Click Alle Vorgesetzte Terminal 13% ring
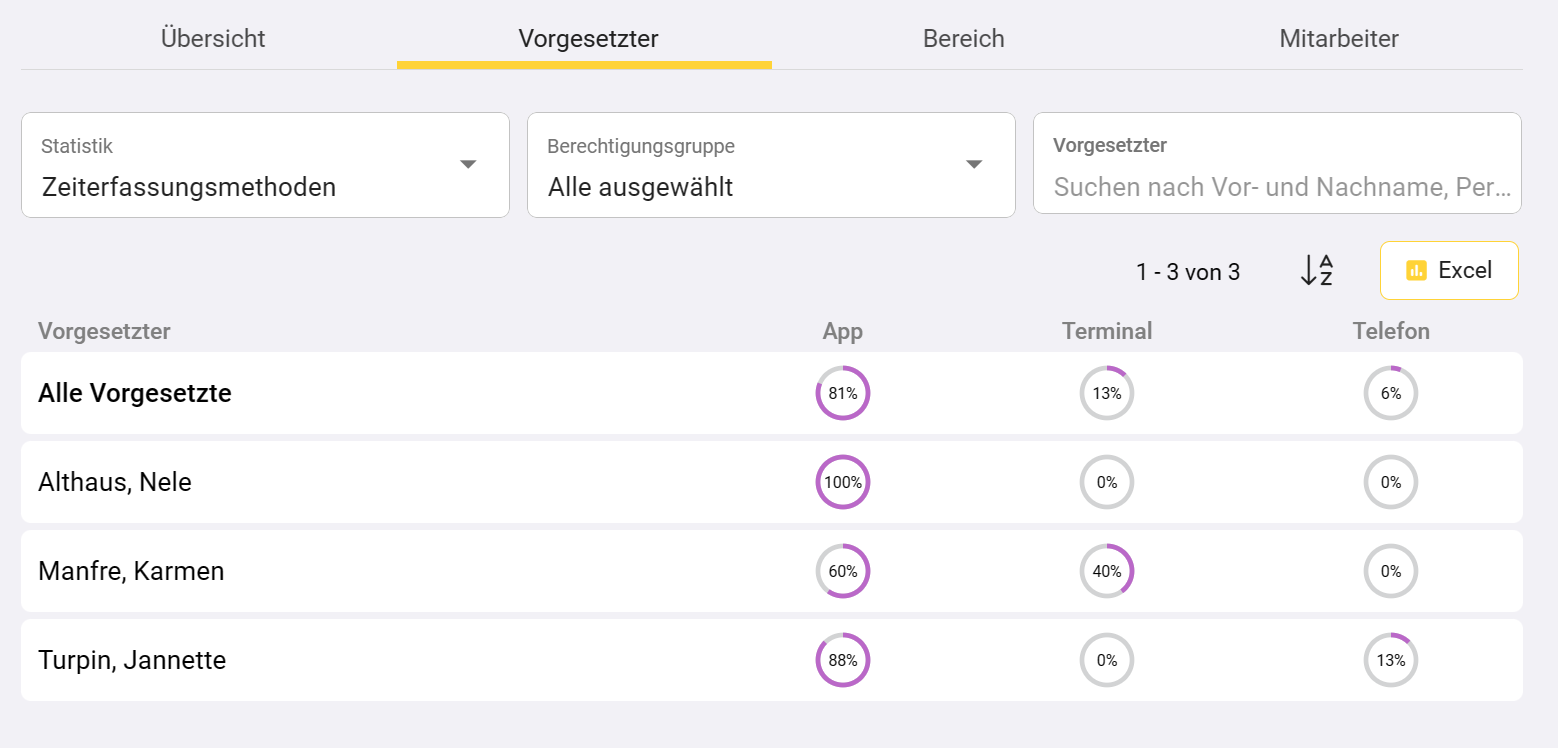 (x=1107, y=393)
